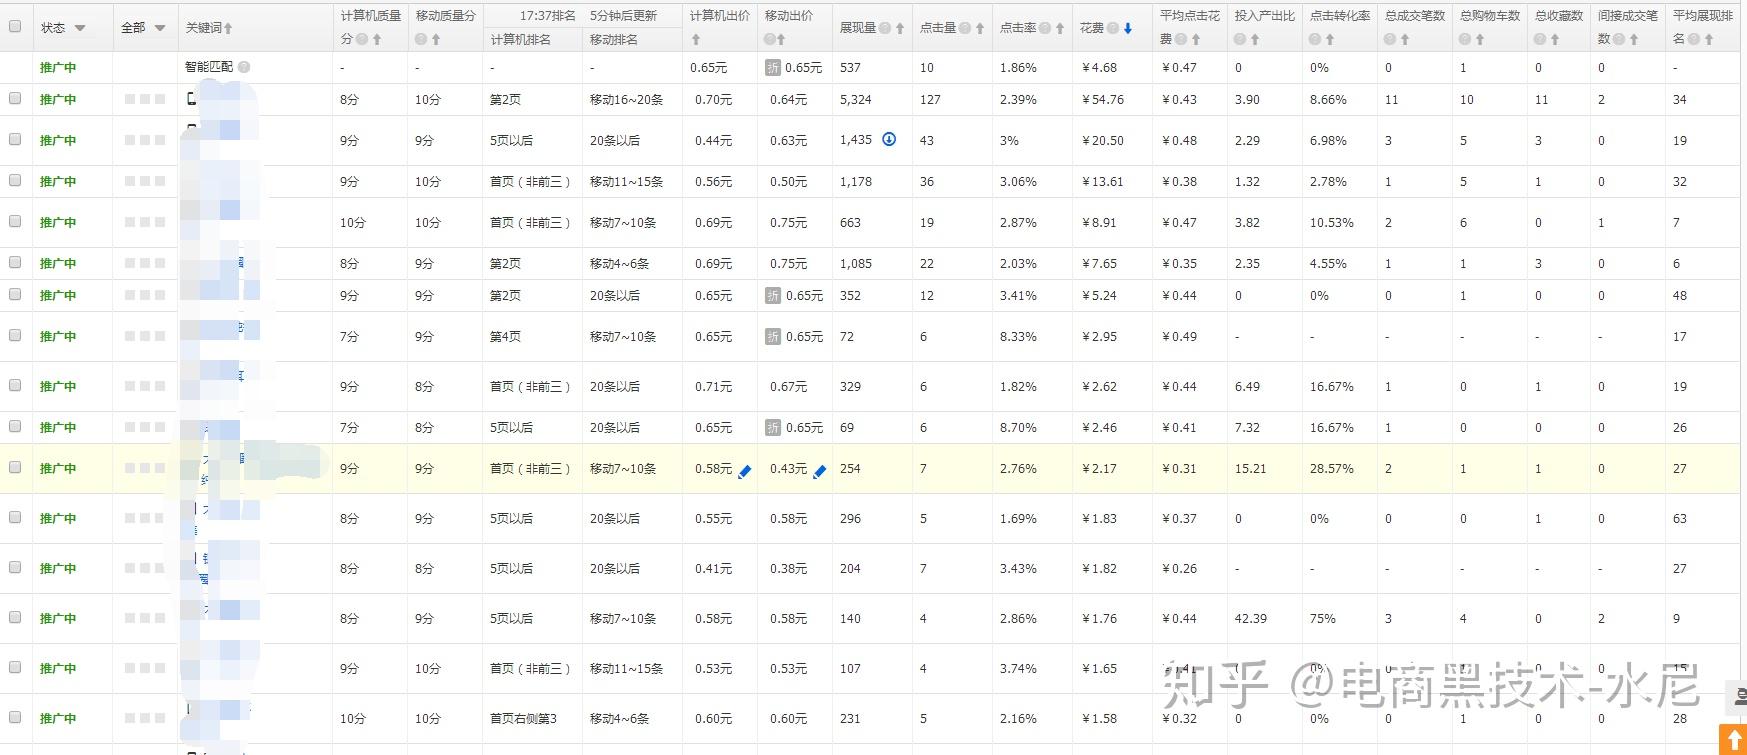
Task: Click 移动16~20条 mobile ranking cell
Action: click(627, 100)
